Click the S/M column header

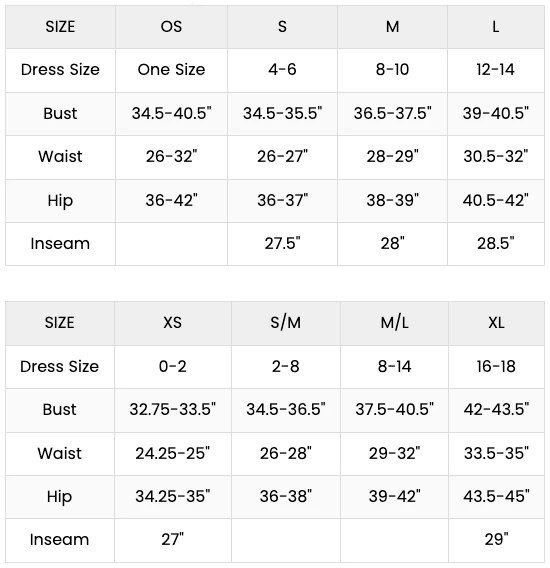pyautogui.click(x=286, y=323)
